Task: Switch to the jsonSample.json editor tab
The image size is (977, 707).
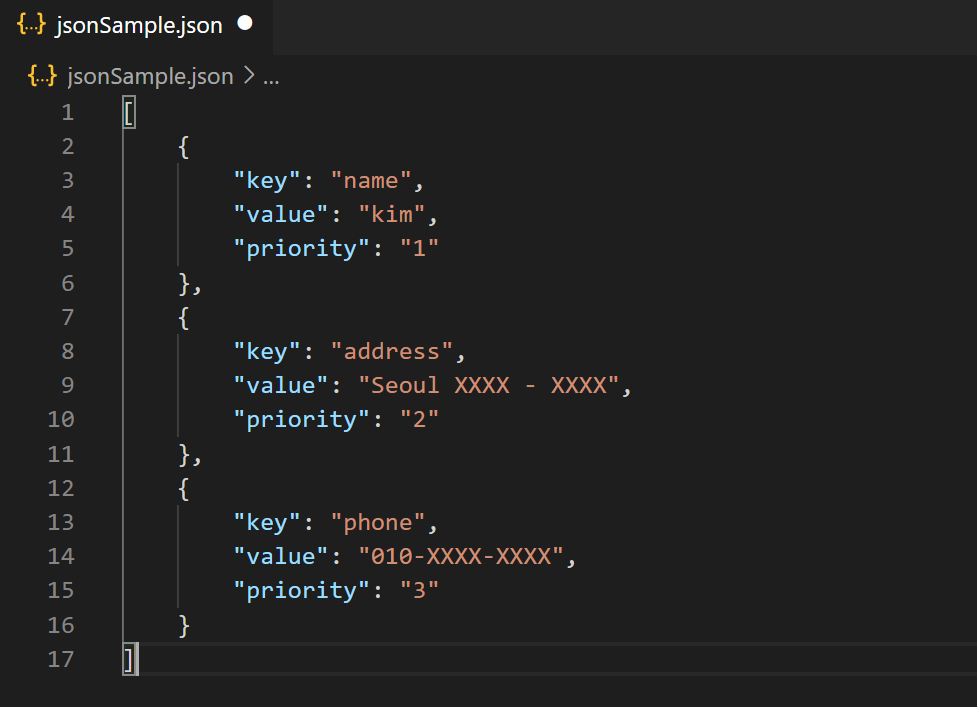Action: tap(135, 25)
